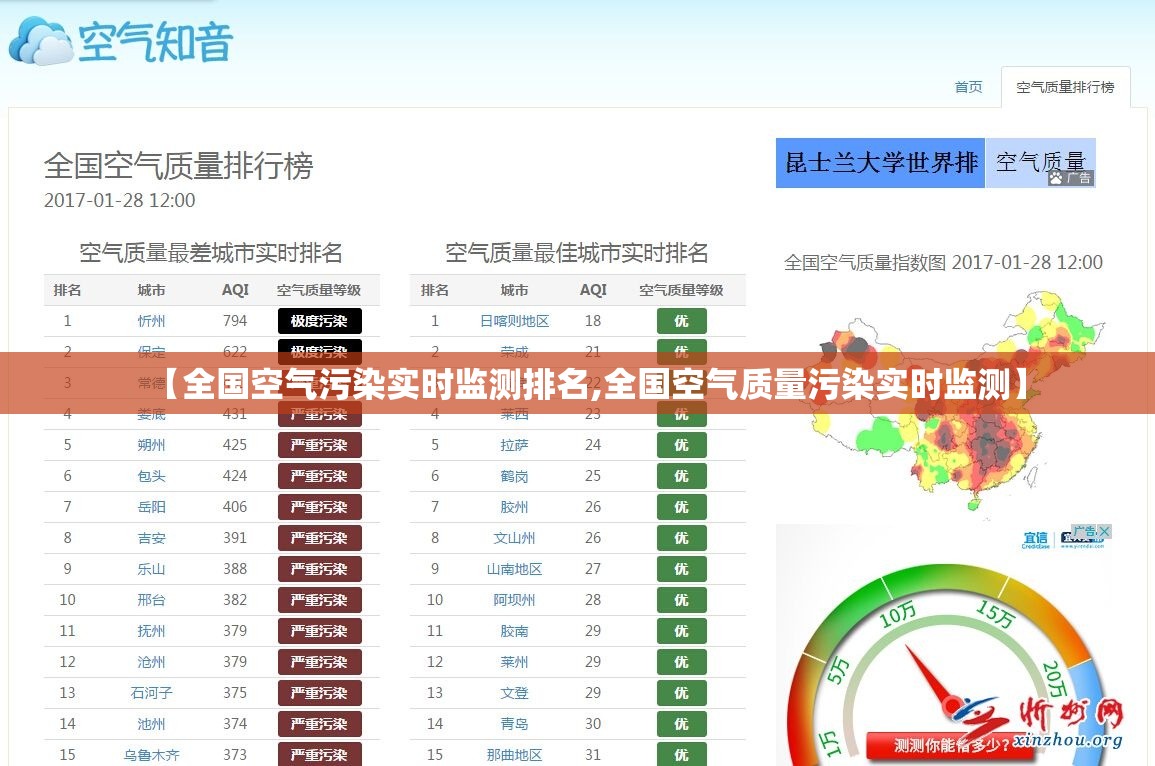1155x766 pixels.
Task: Open city link 沧州
Action: pyautogui.click(x=151, y=661)
